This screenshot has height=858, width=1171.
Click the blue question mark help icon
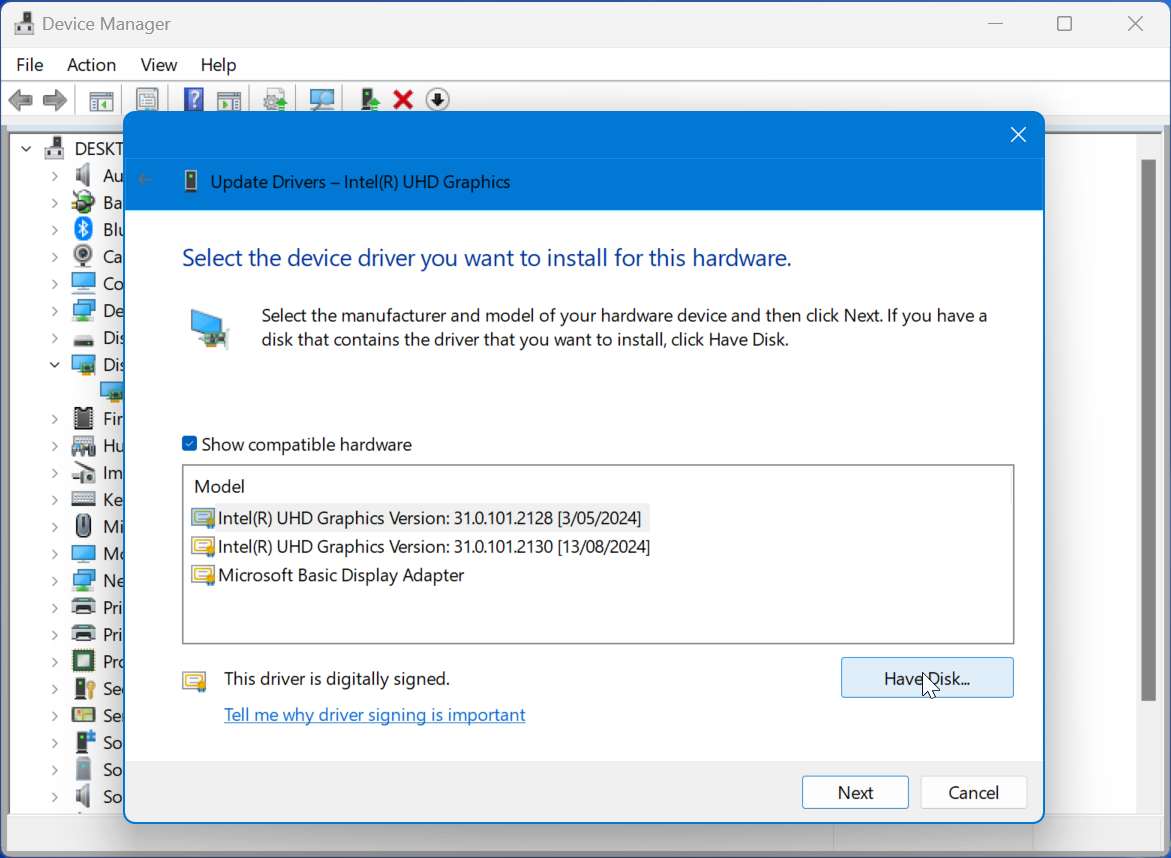coord(193,99)
